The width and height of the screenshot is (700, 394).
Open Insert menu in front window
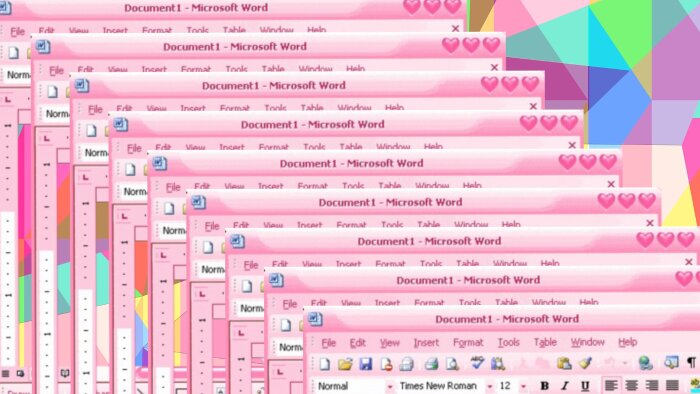[426, 343]
